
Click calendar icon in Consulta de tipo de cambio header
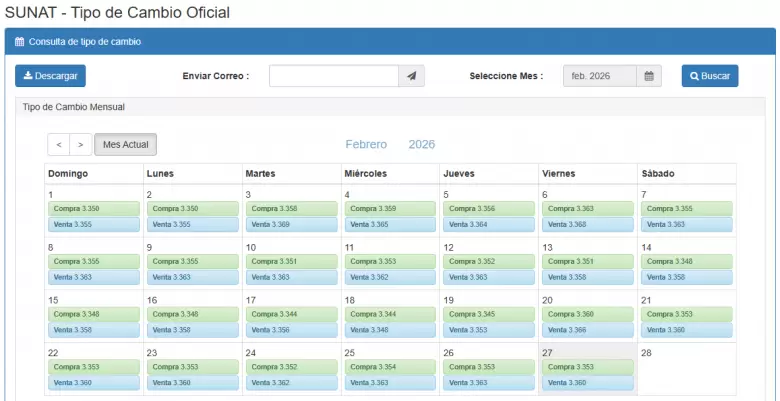pos(19,42)
